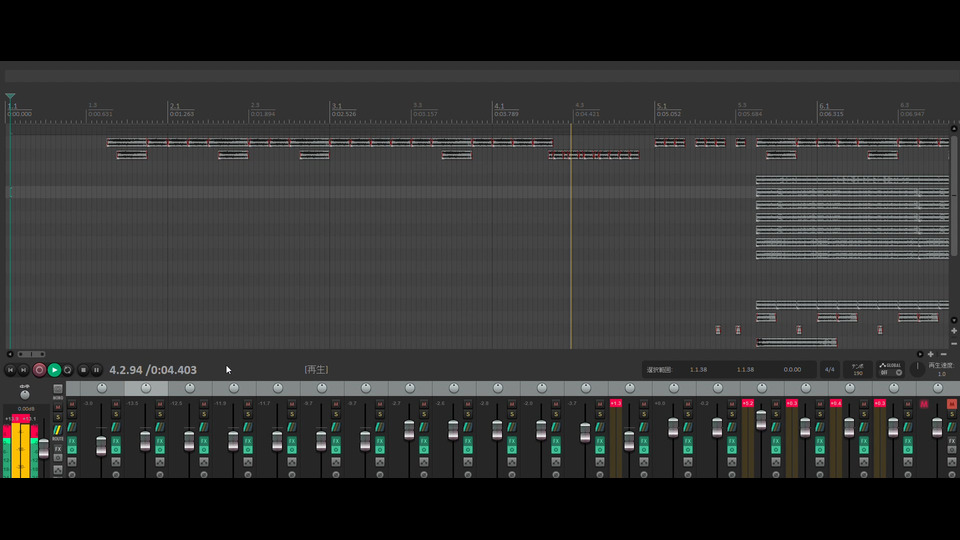Open the master track ROUTE icon
The width and height of the screenshot is (960, 540).
coord(58,430)
